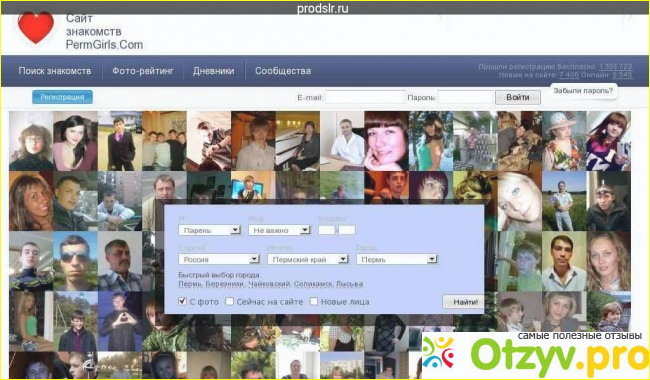Go to the Фото-рейтинг section
This screenshot has height=380, width=650.
point(143,71)
